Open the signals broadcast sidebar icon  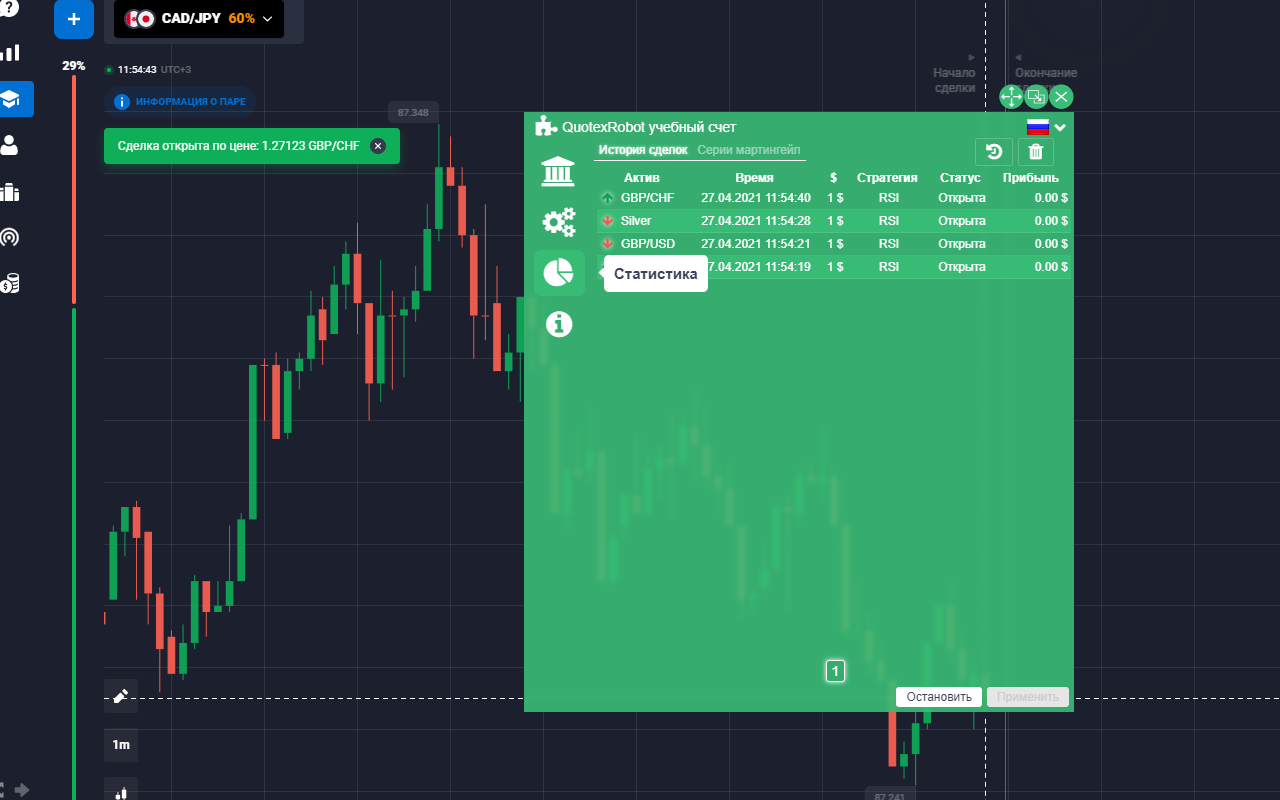point(10,238)
